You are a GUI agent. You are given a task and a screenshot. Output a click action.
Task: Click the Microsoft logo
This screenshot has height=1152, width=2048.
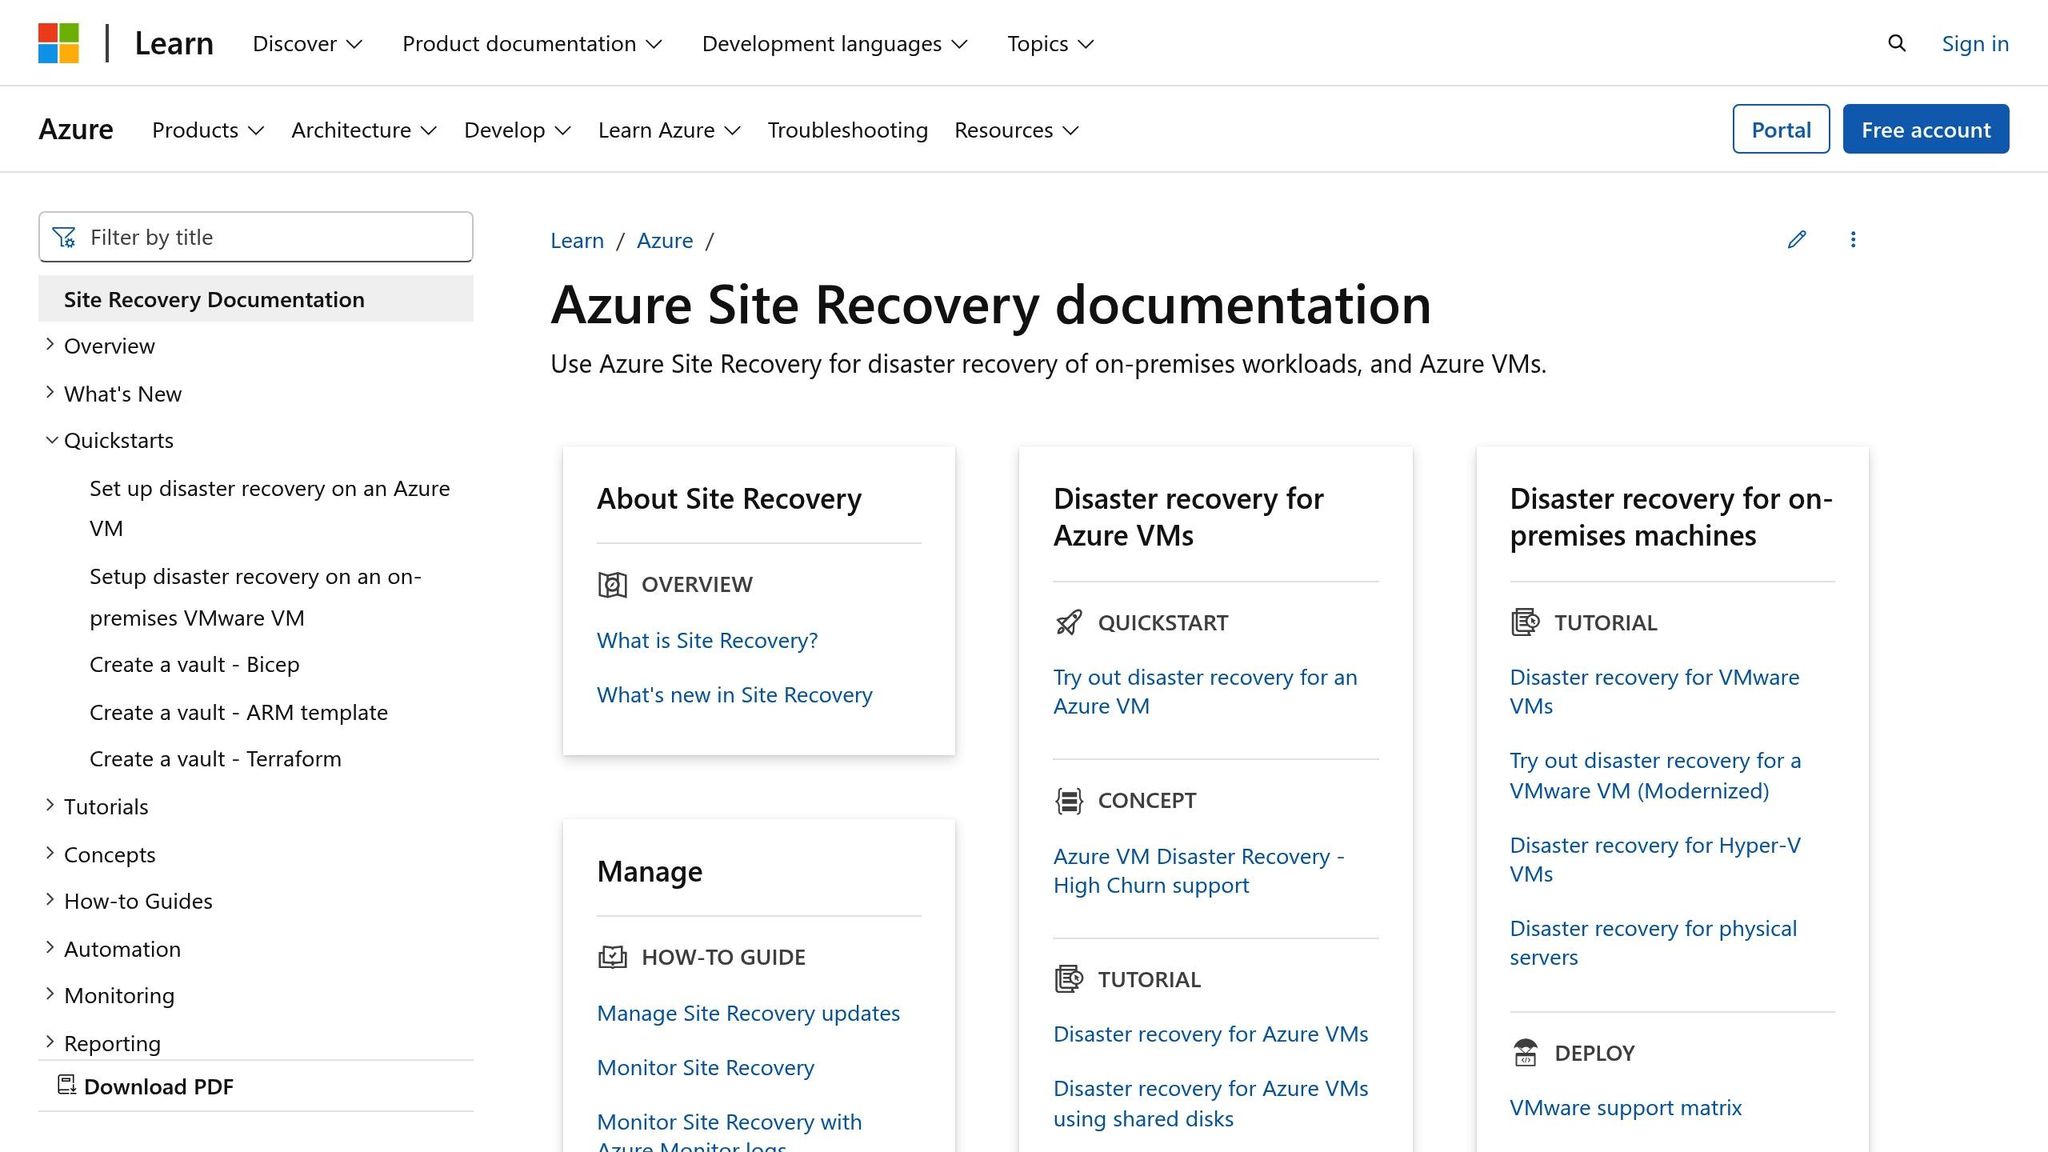tap(58, 43)
